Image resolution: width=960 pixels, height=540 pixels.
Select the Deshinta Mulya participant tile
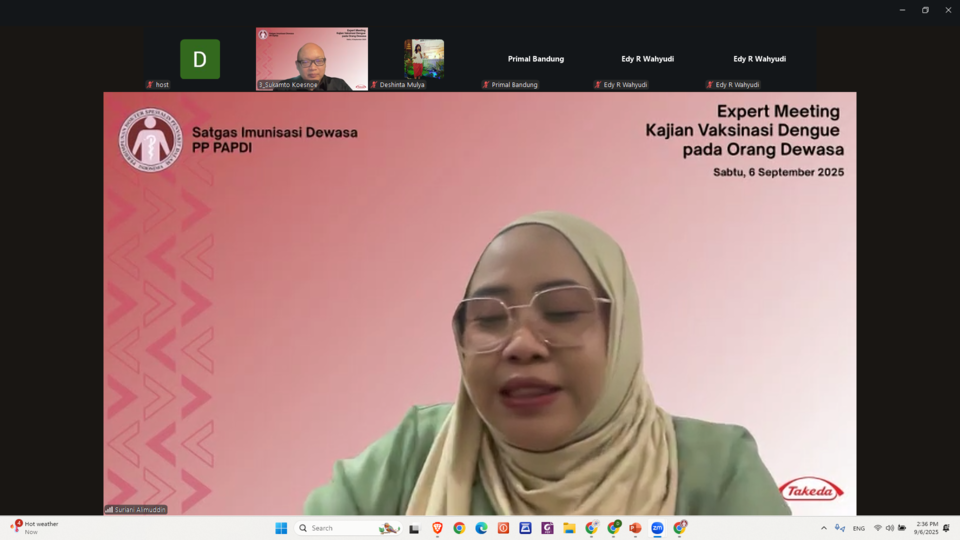424,59
